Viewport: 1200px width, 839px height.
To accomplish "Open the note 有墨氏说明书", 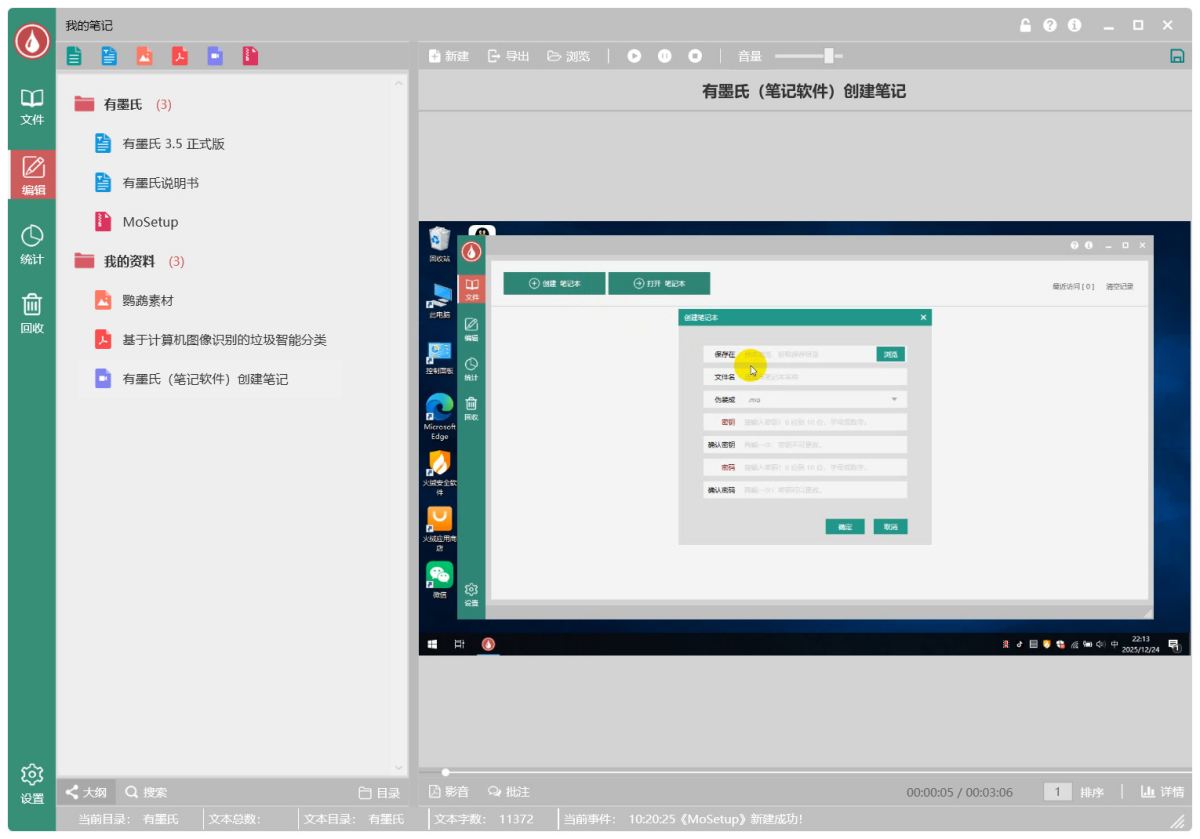I will click(161, 183).
